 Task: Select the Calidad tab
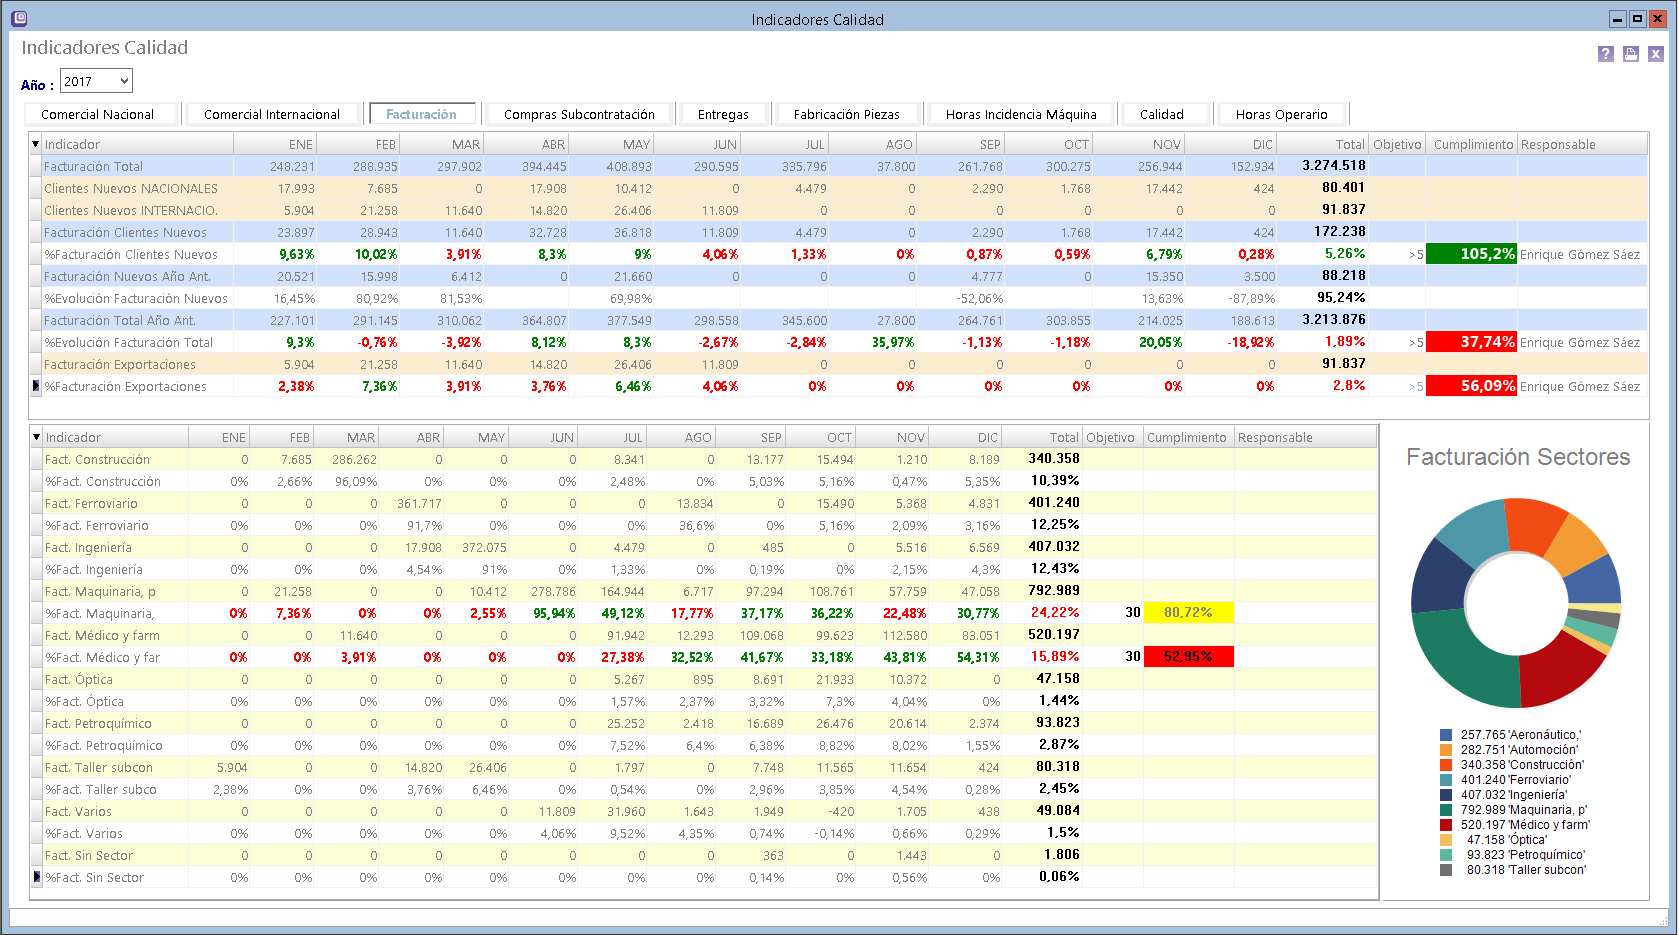(1161, 114)
